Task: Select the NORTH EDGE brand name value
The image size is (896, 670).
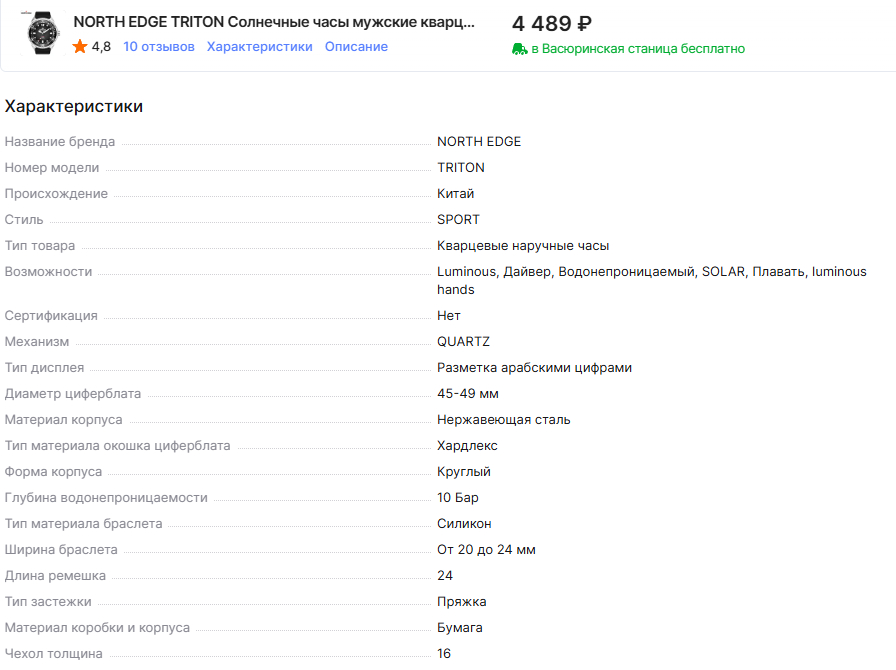Action: tap(479, 142)
